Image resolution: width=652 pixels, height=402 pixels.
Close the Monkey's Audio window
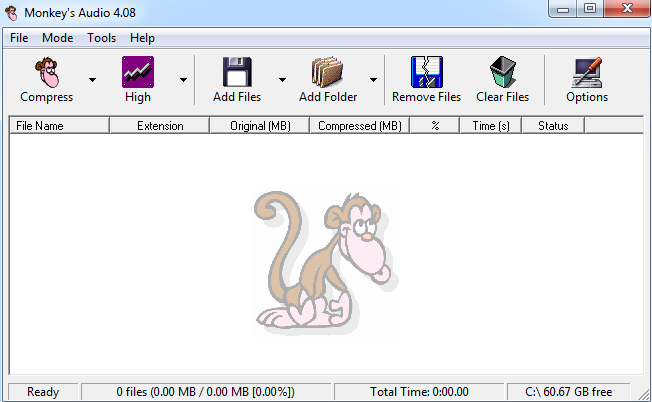(627, 9)
